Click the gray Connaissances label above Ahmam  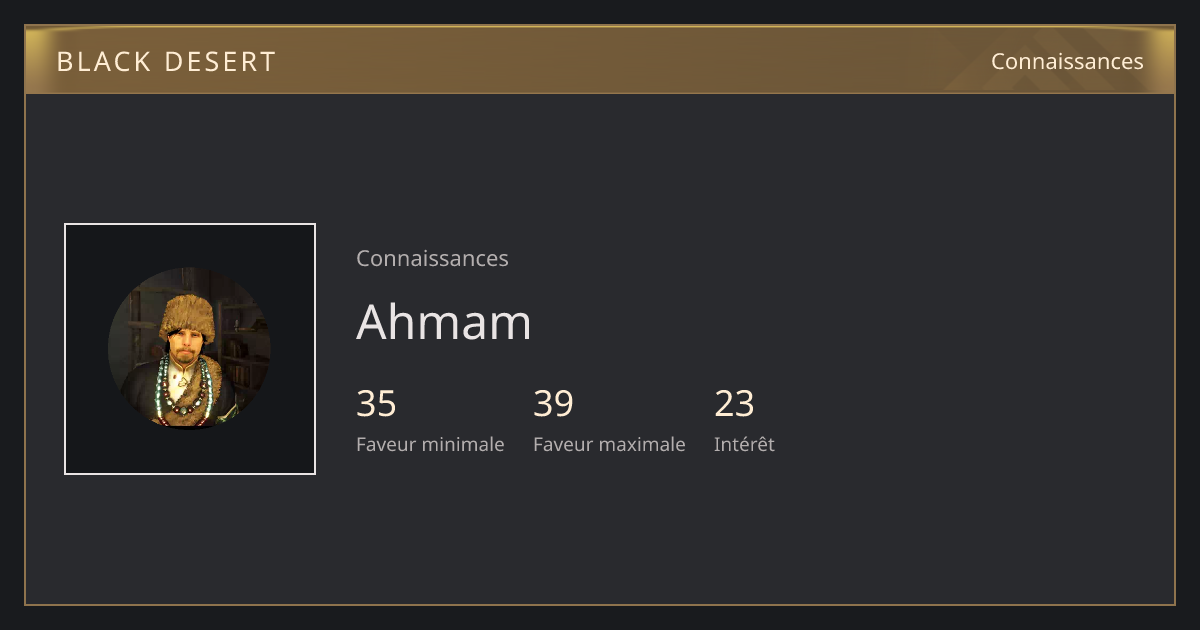[432, 259]
